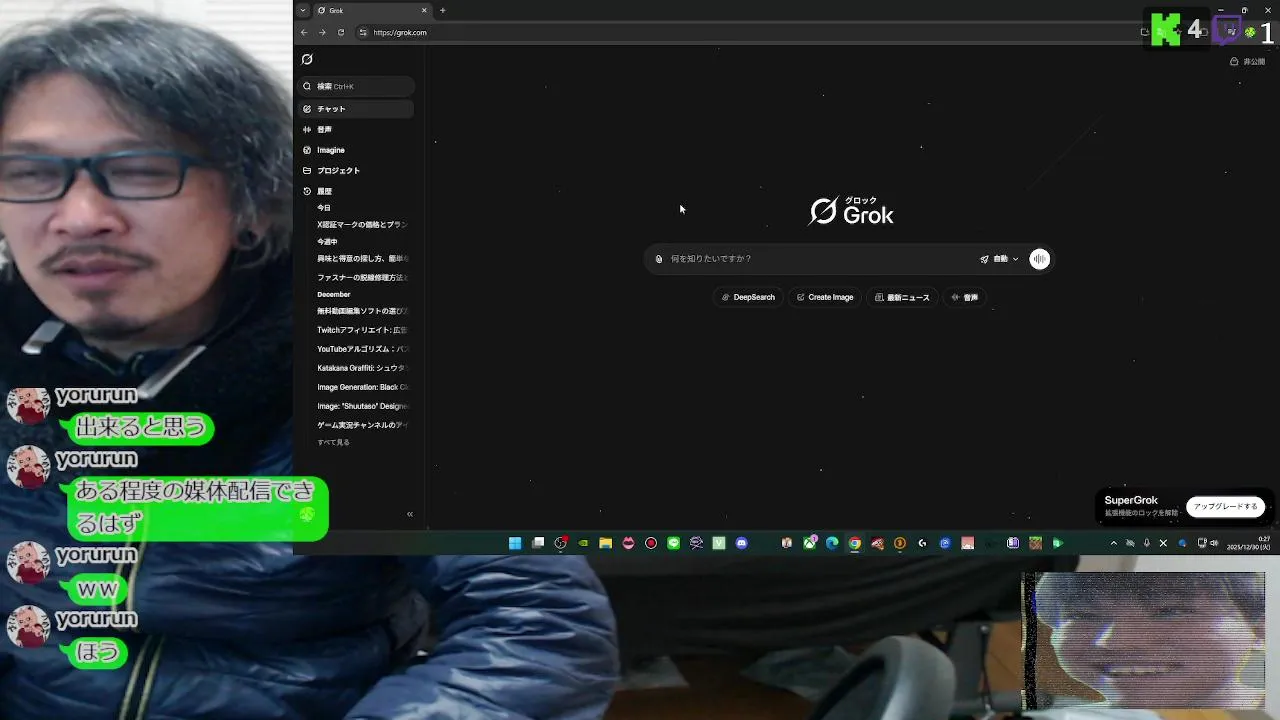Open a new browser tab
Image resolution: width=1280 pixels, height=720 pixels.
click(442, 10)
